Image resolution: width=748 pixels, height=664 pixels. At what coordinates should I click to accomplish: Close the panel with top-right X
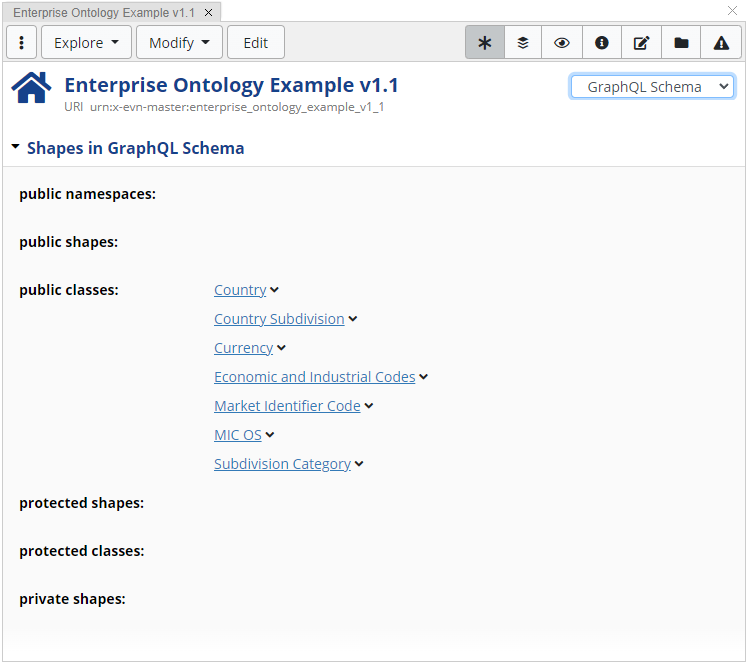click(732, 10)
